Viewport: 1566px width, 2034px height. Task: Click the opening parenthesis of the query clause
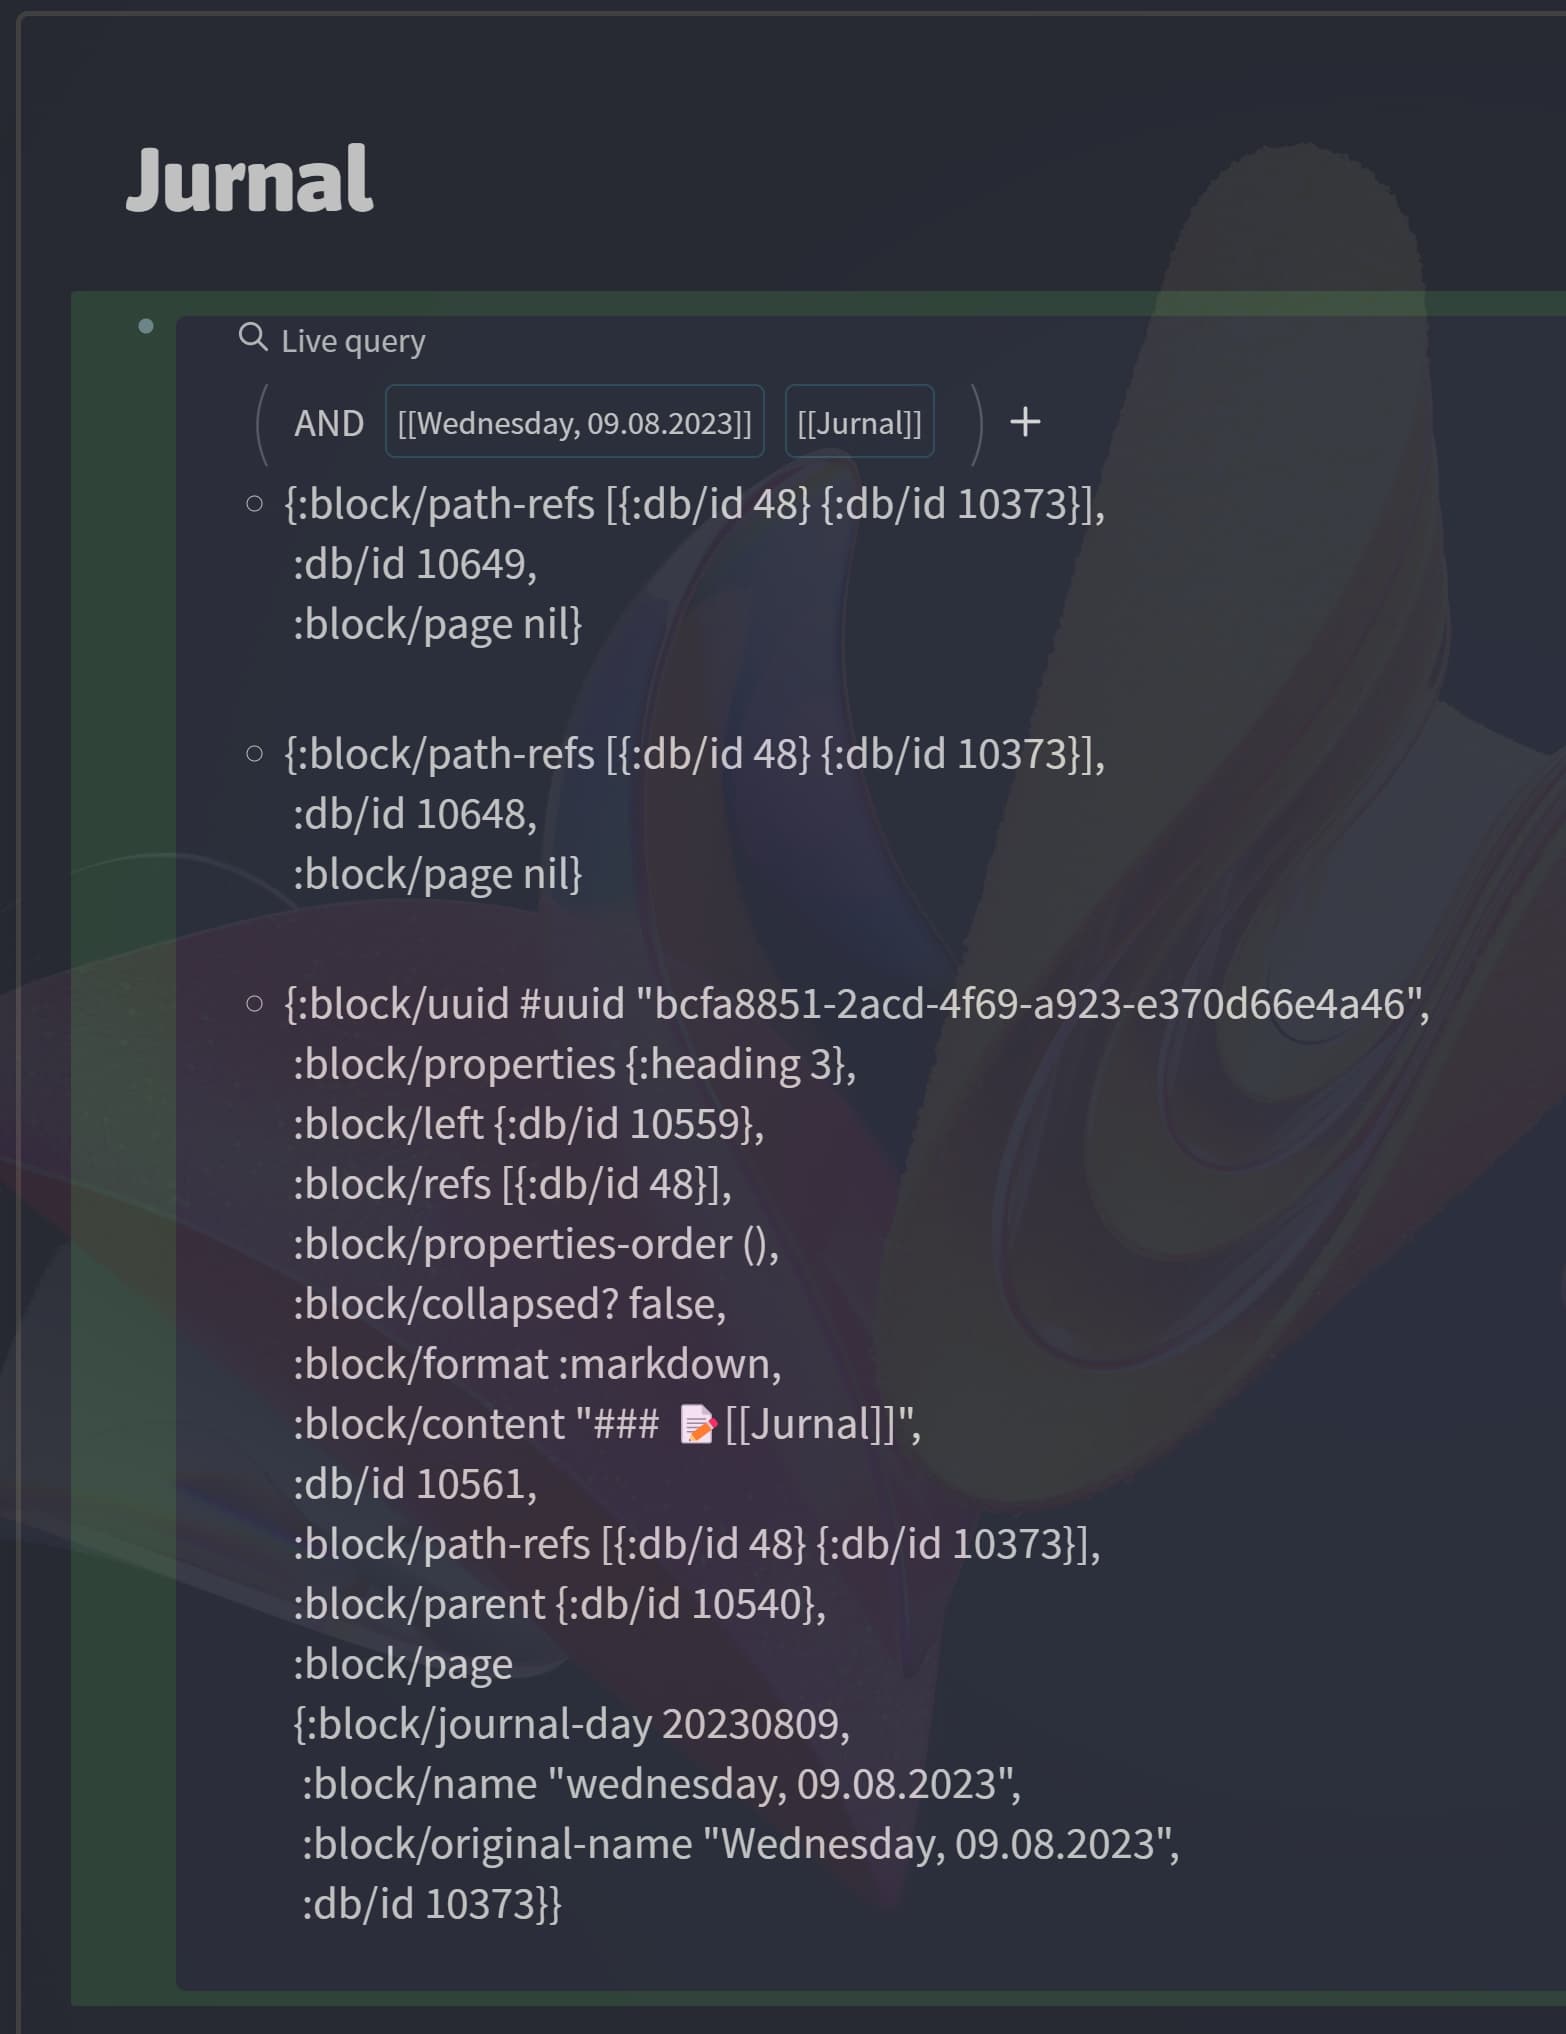coord(262,424)
